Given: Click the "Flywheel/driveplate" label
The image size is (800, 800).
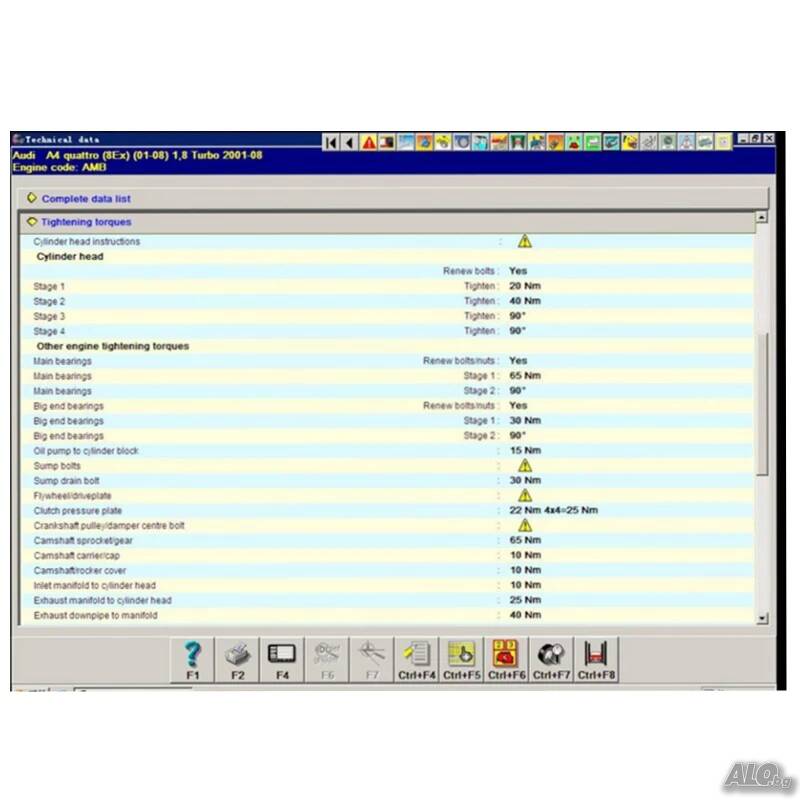Looking at the screenshot, I should 72,496.
